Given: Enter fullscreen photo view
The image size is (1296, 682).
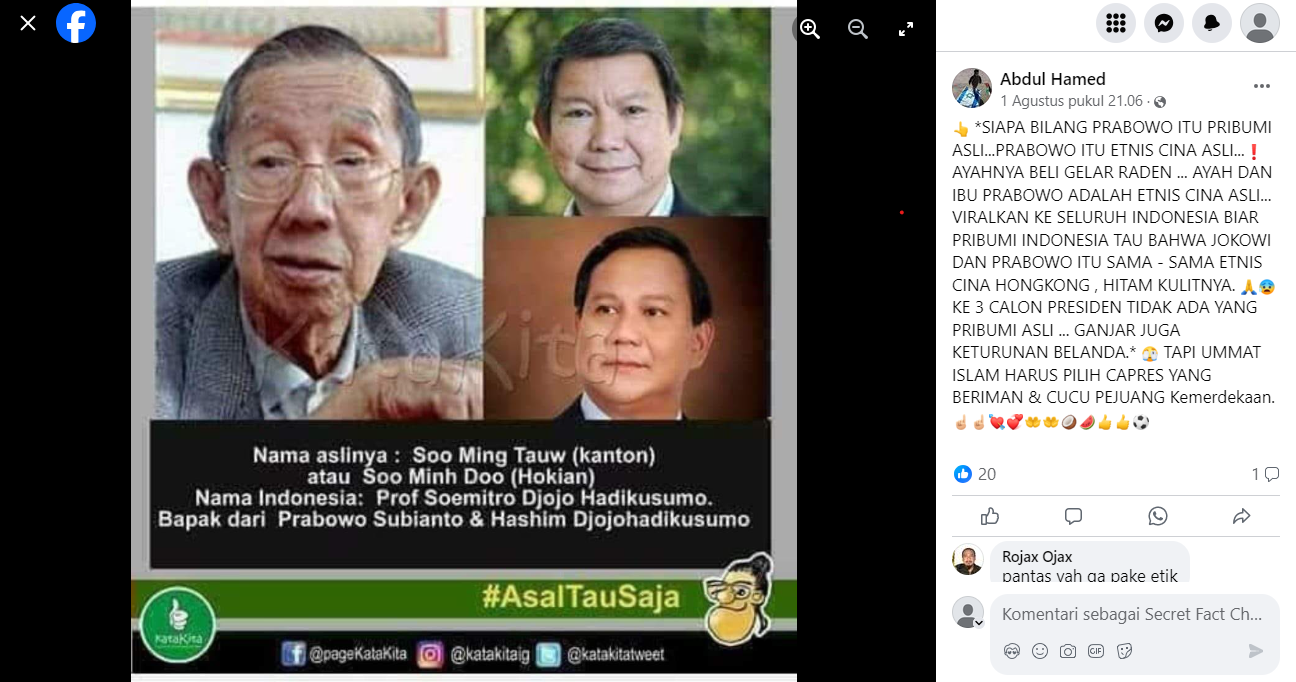Looking at the screenshot, I should [906, 29].
